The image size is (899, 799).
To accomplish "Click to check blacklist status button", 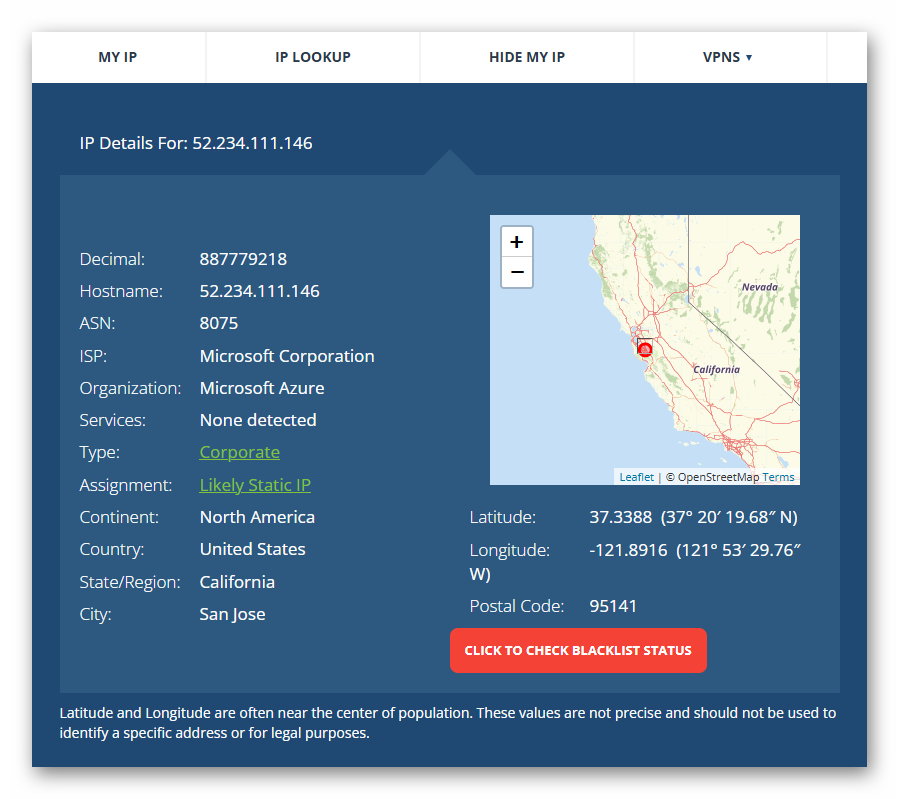I will 578,650.
